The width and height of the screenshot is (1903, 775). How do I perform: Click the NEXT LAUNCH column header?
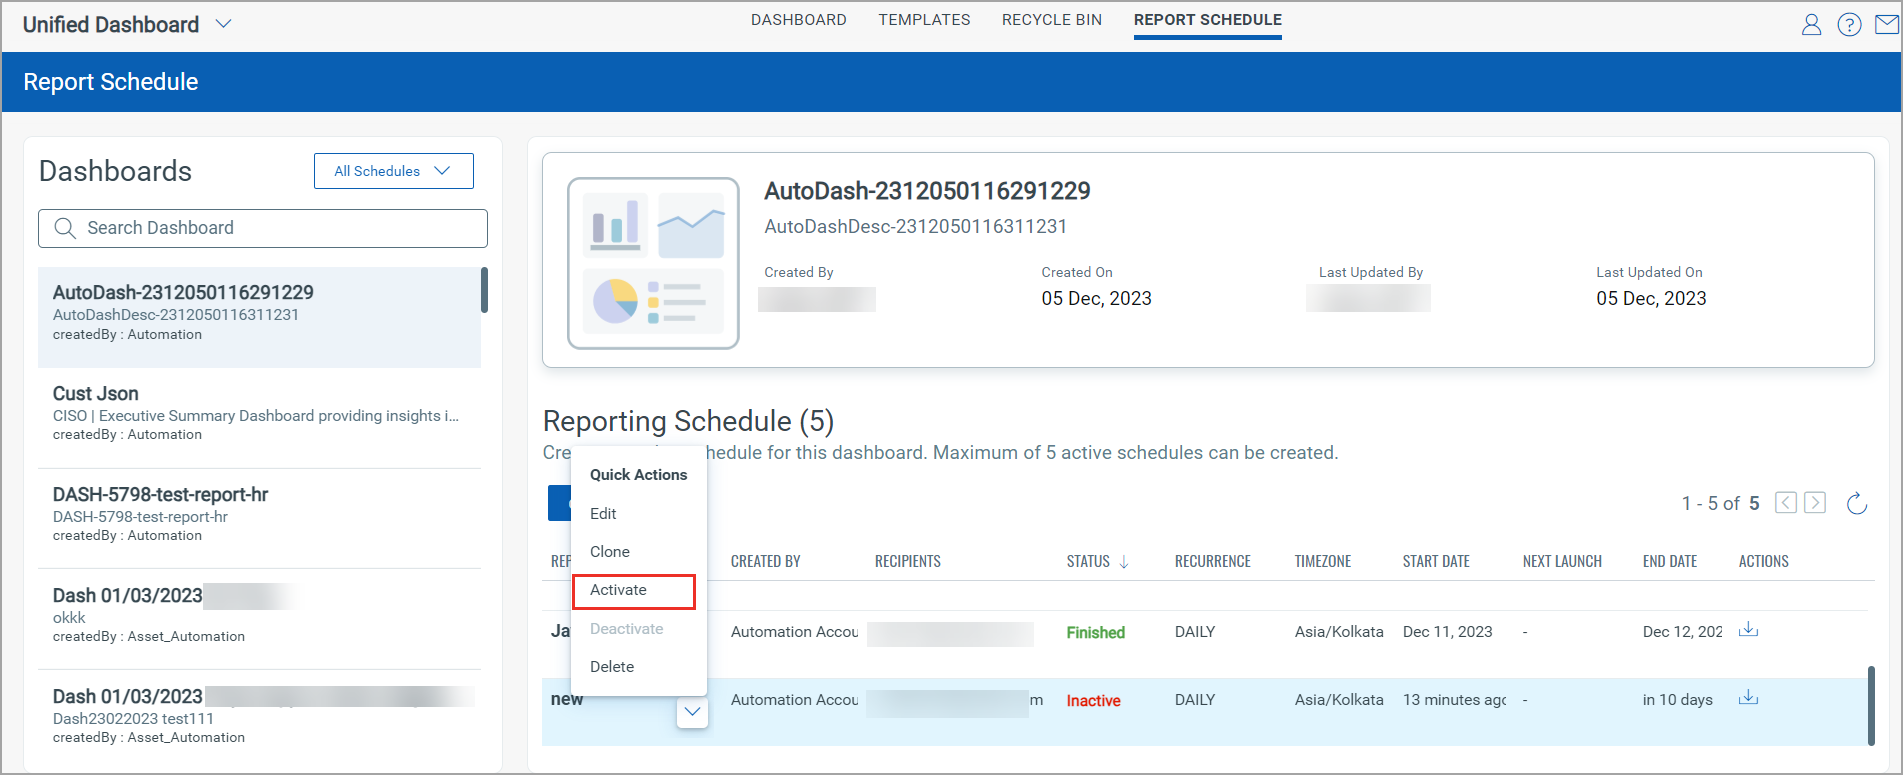[x=1562, y=562]
